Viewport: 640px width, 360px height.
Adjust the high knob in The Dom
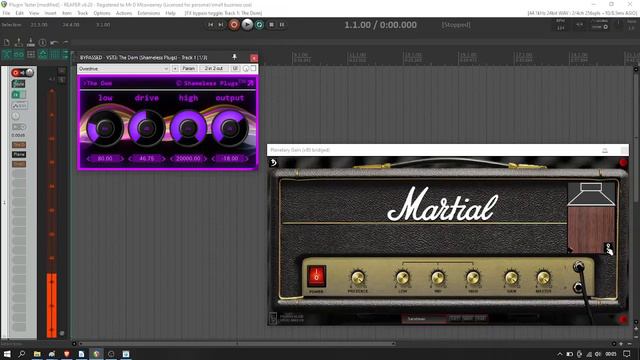[x=188, y=128]
